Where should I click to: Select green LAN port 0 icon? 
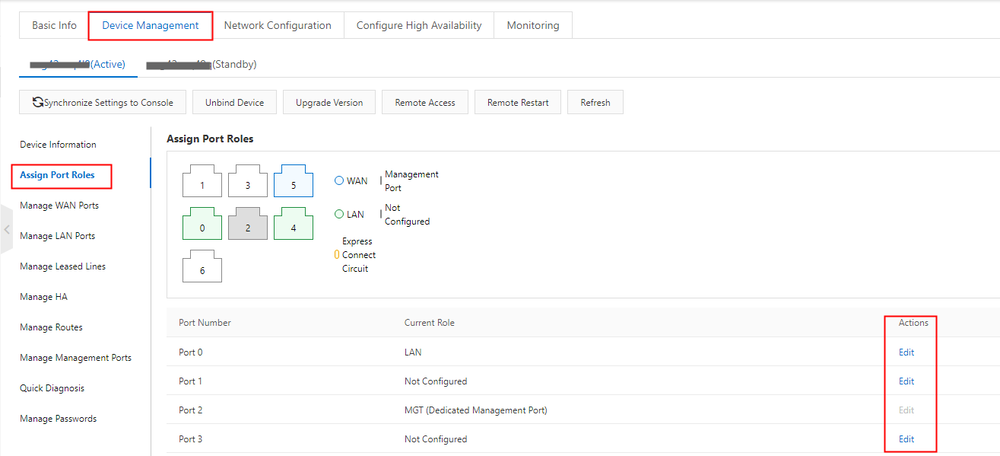coord(202,225)
